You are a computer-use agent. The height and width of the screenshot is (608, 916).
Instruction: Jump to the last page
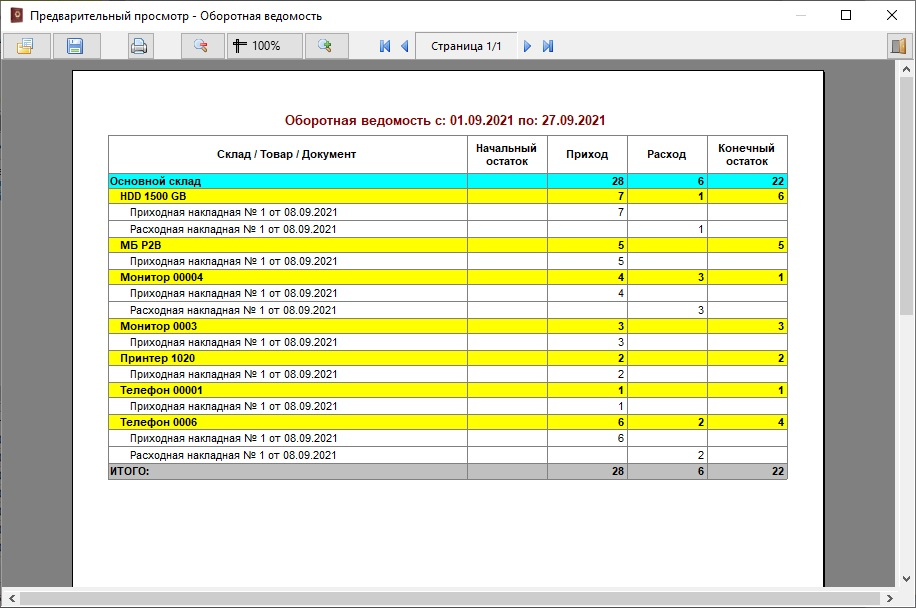pyautogui.click(x=547, y=46)
